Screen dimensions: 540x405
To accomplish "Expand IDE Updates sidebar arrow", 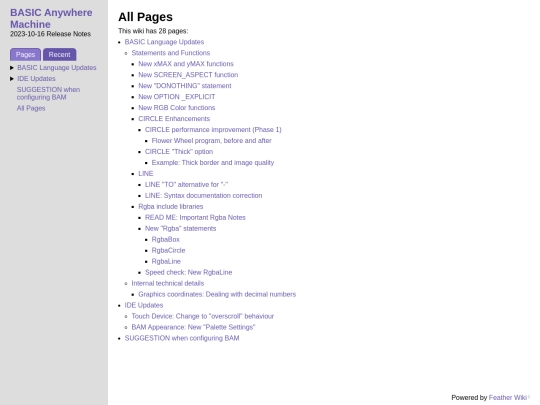I will (12, 79).
